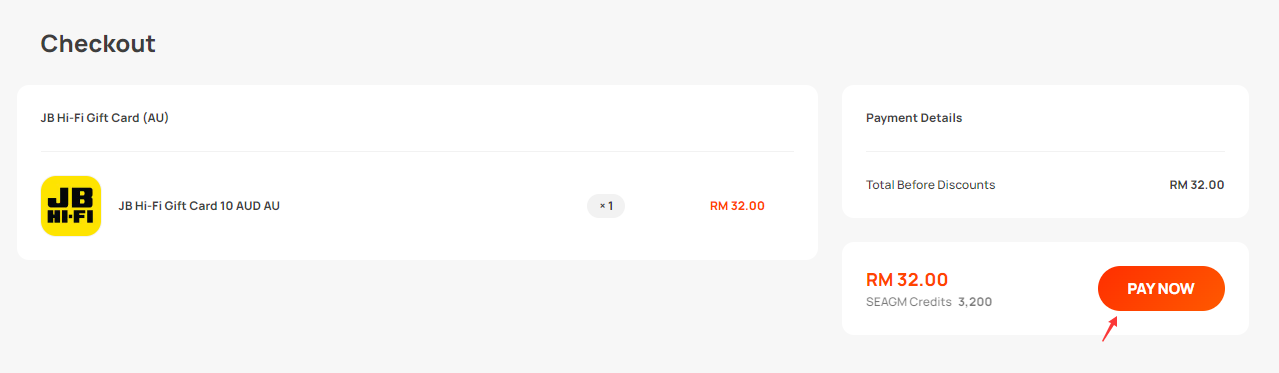
Task: Click the Checkout heading
Action: point(98,44)
